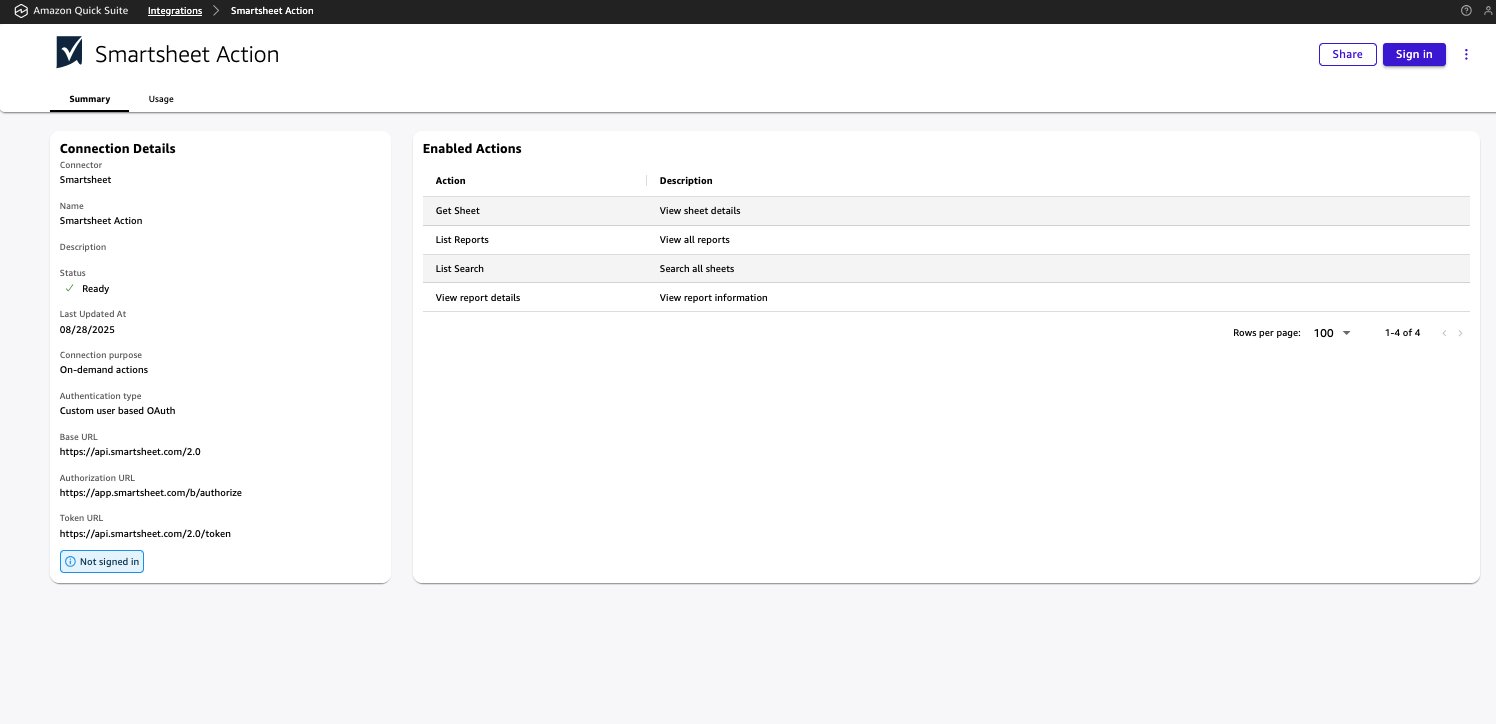This screenshot has height=724, width=1496.
Task: Expand the Rows per page dropdown
Action: (x=1331, y=333)
